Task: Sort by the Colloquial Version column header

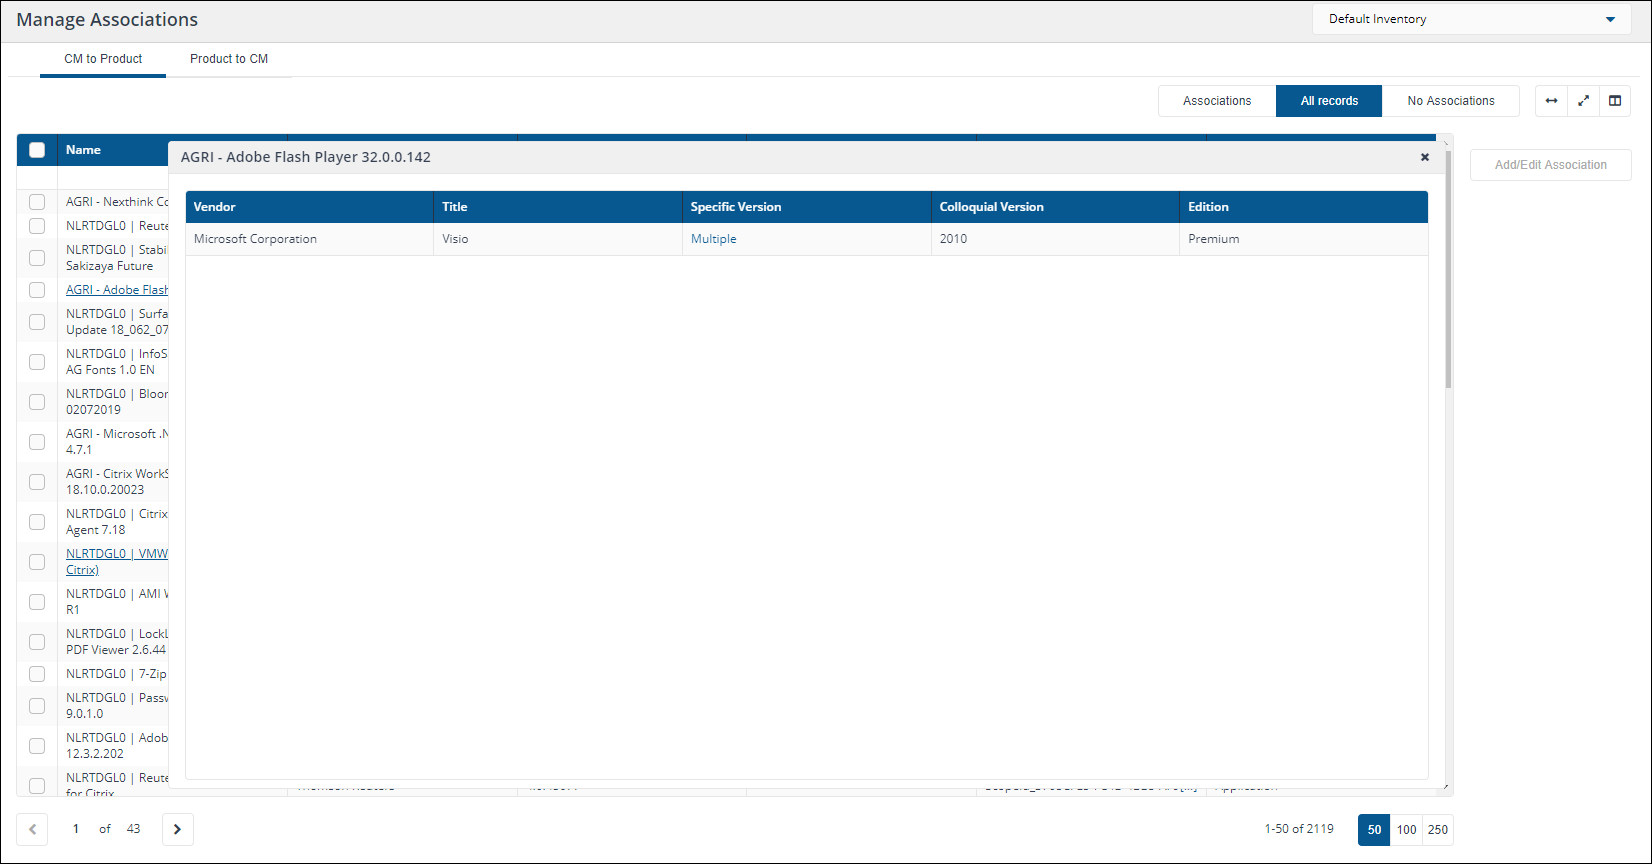Action: [991, 207]
